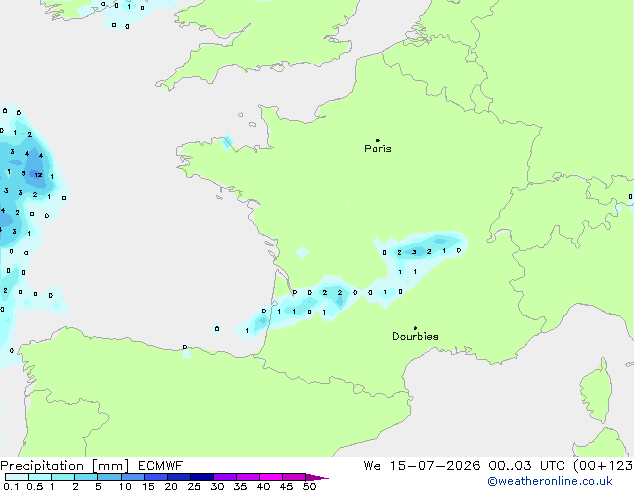This screenshot has height=490, width=634.
Task: Click the 12 mm precipitation value on map
Action: click(38, 175)
